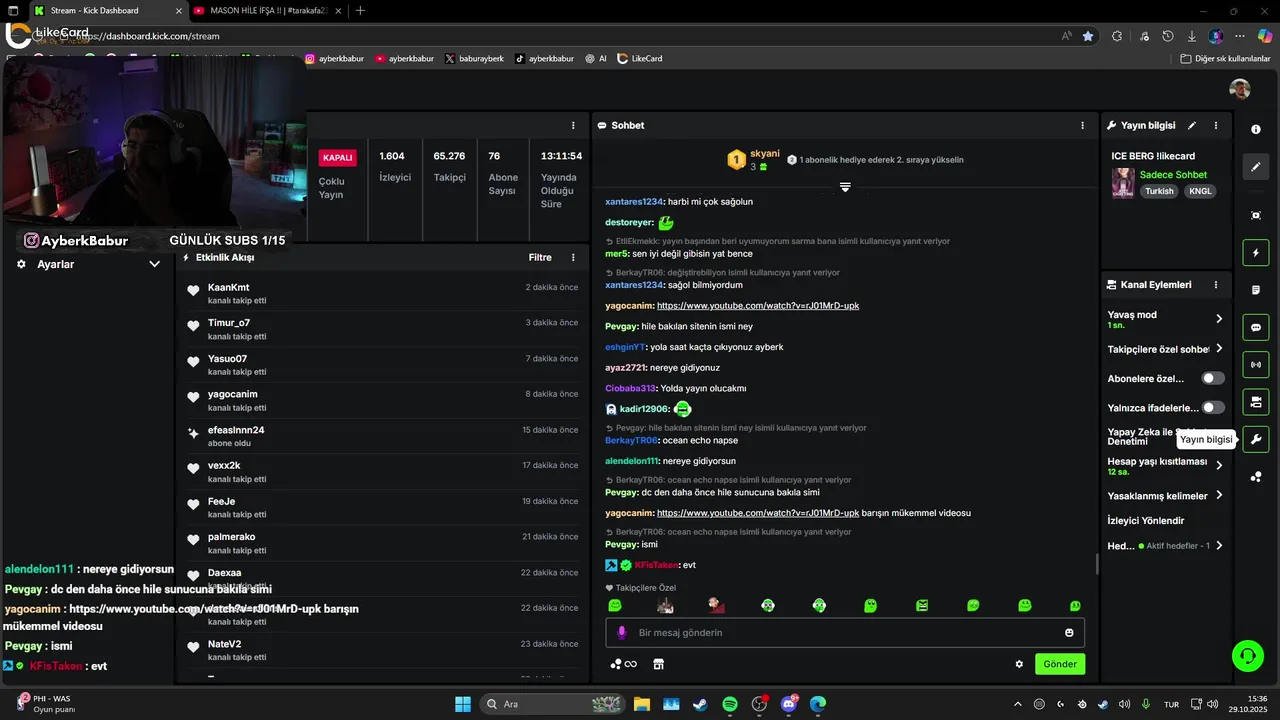Image resolution: width=1280 pixels, height=720 pixels.
Task: Open File Explorer from the taskbar
Action: (x=641, y=704)
